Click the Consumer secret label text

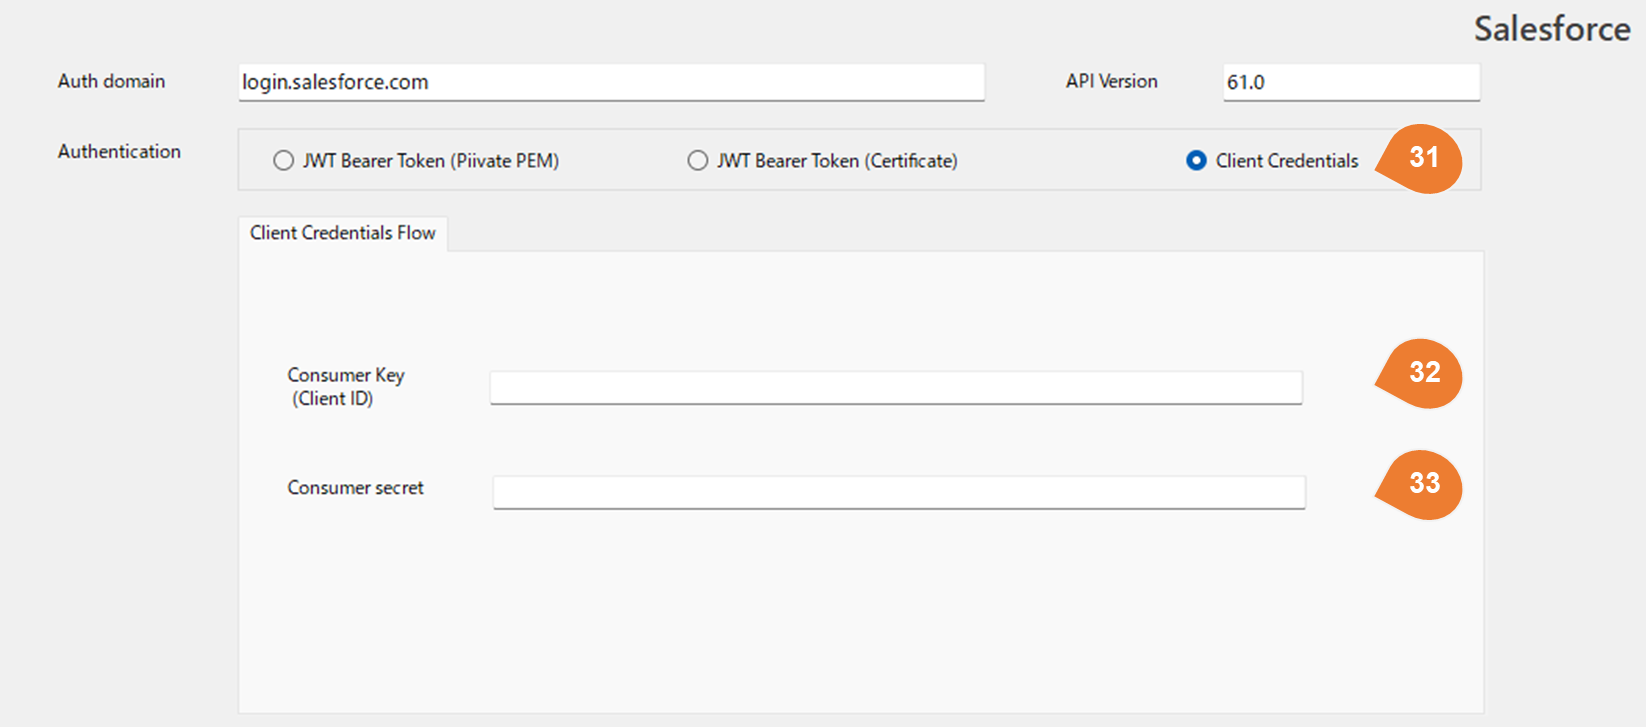click(355, 488)
